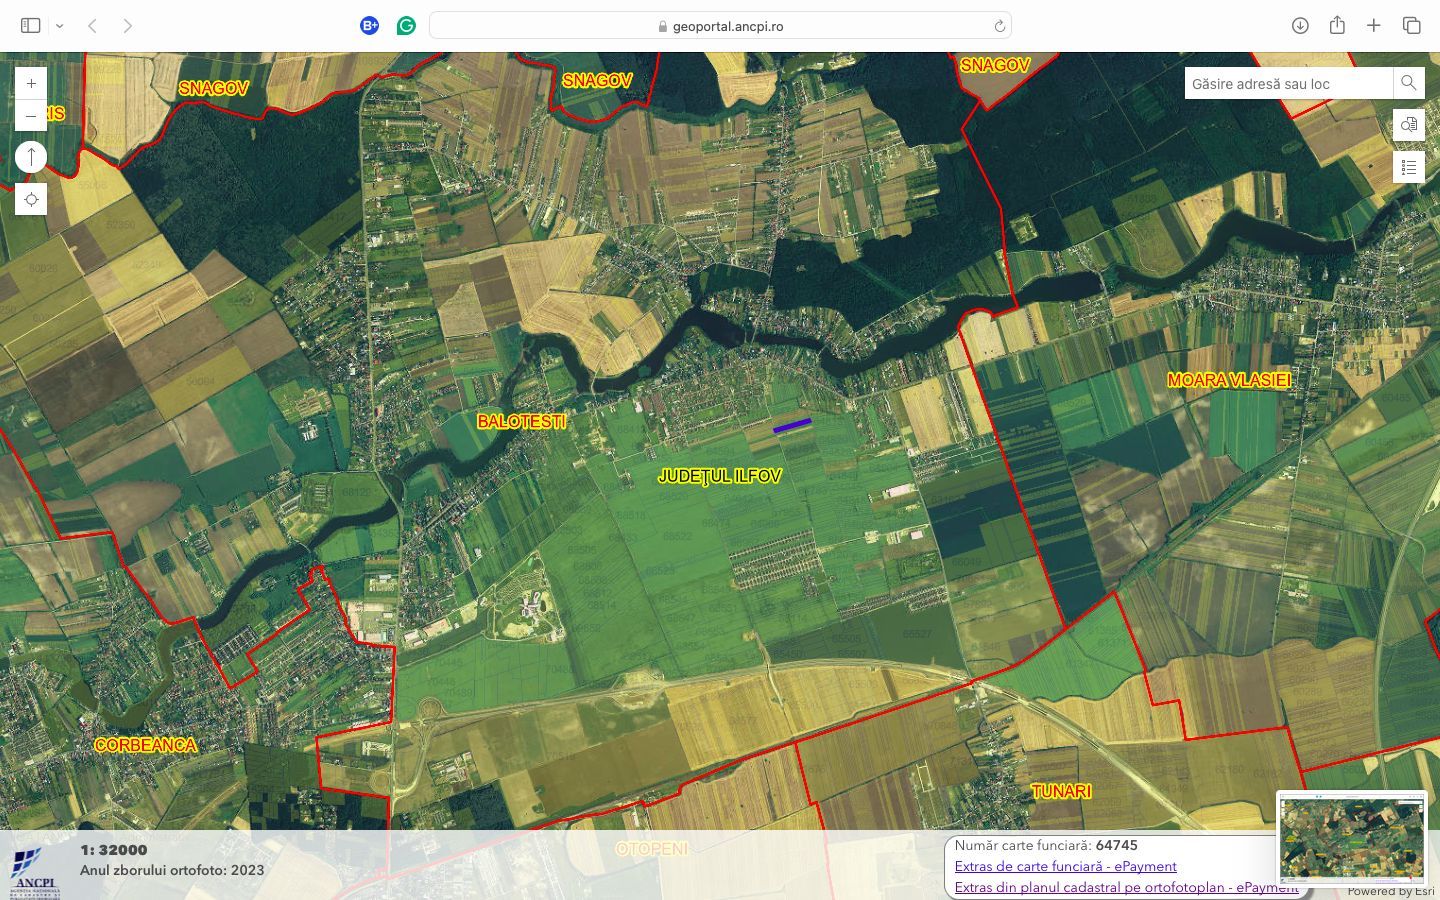Open the Safari share menu
The width and height of the screenshot is (1440, 900).
pos(1338,25)
